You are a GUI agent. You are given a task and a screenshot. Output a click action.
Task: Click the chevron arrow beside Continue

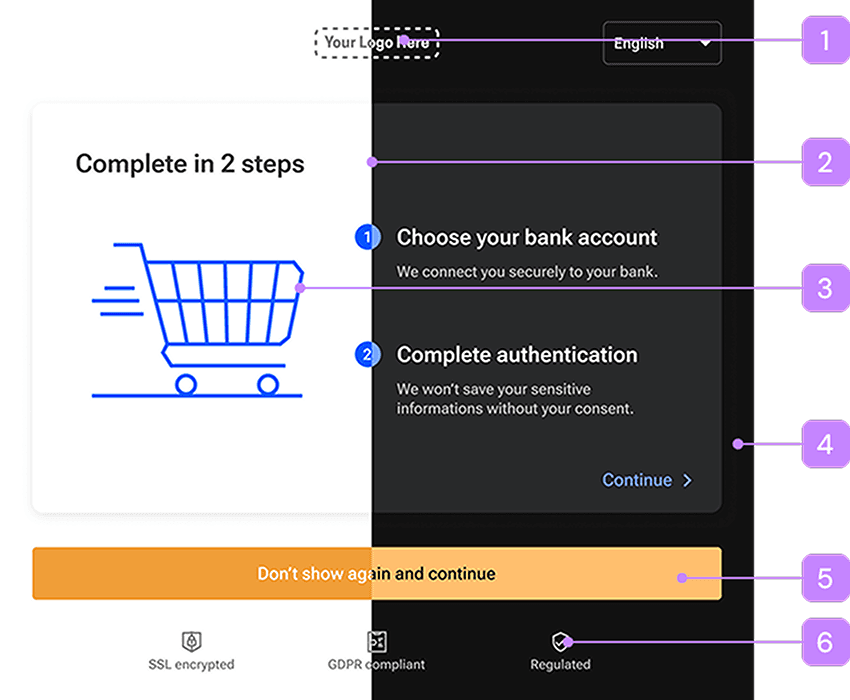coord(688,480)
